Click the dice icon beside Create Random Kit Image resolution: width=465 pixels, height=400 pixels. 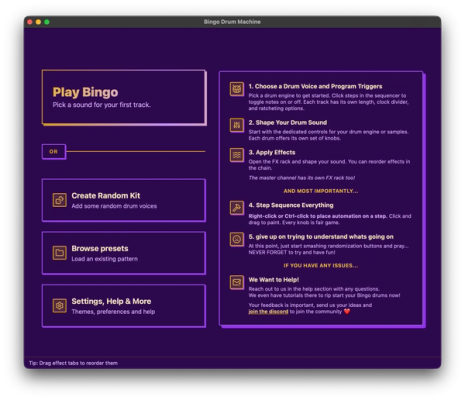[x=59, y=200]
